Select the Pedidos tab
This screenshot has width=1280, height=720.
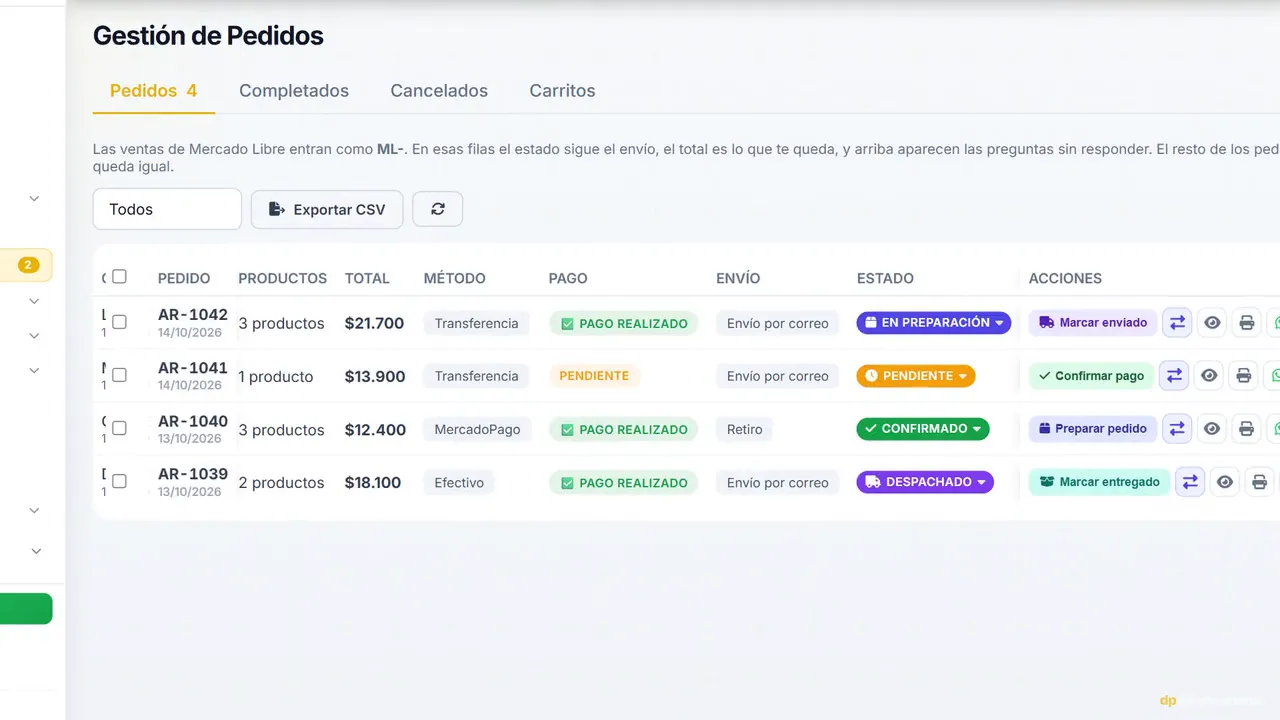pos(153,91)
